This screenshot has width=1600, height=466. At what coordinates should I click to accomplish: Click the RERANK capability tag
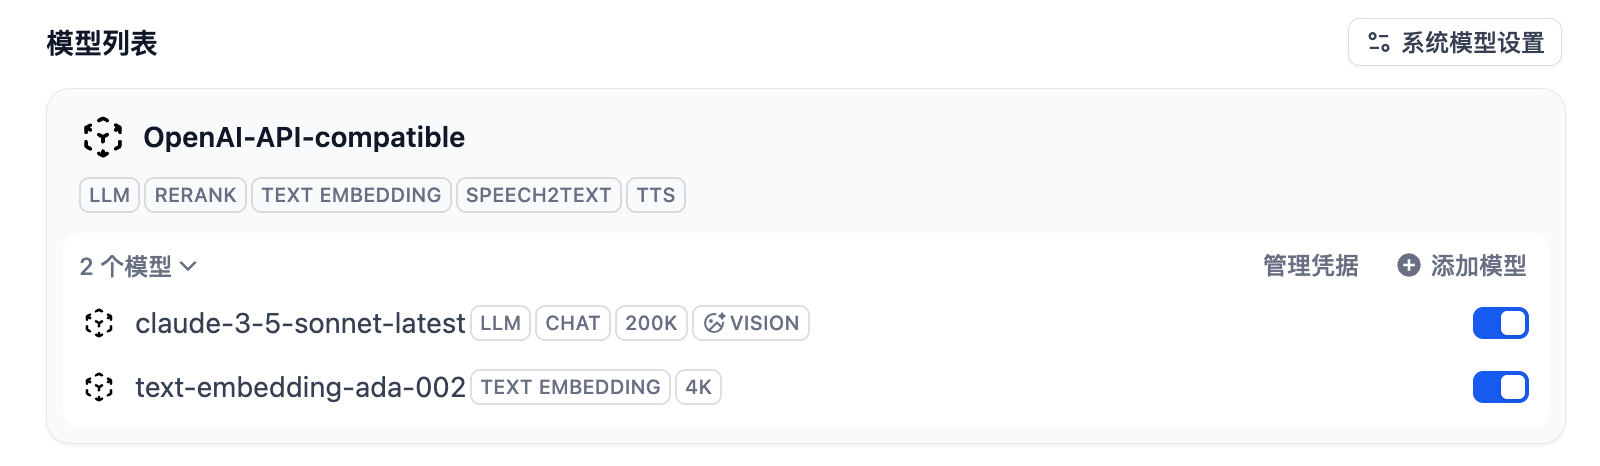[x=195, y=195]
